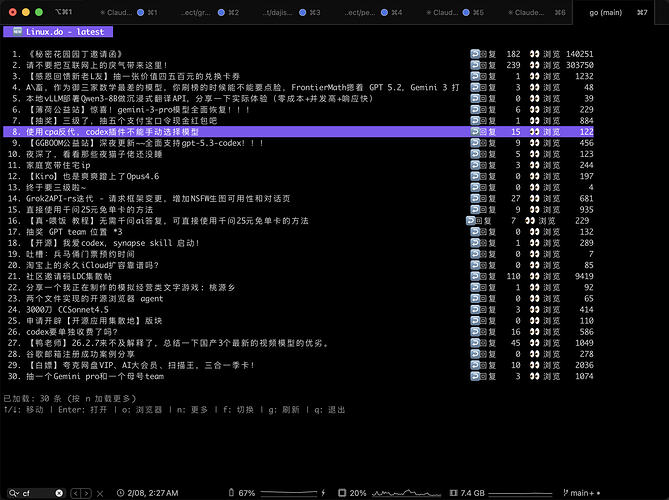Click eyes icon in row 1 with 140251 views
The height and width of the screenshot is (500, 669).
pyautogui.click(x=534, y=54)
